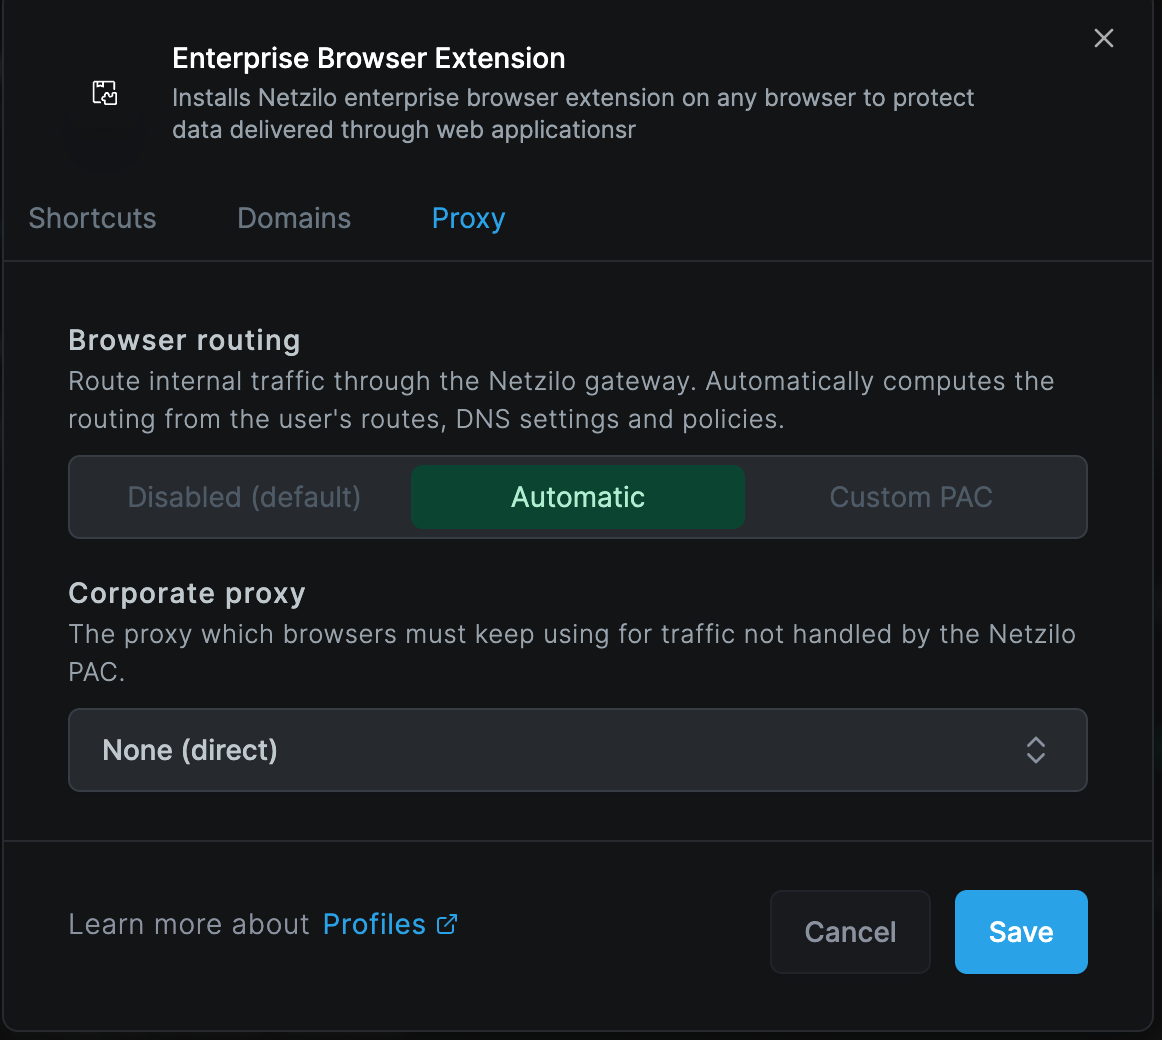Image resolution: width=1162 pixels, height=1040 pixels.
Task: Select Custom PAC routing option
Action: pos(911,497)
